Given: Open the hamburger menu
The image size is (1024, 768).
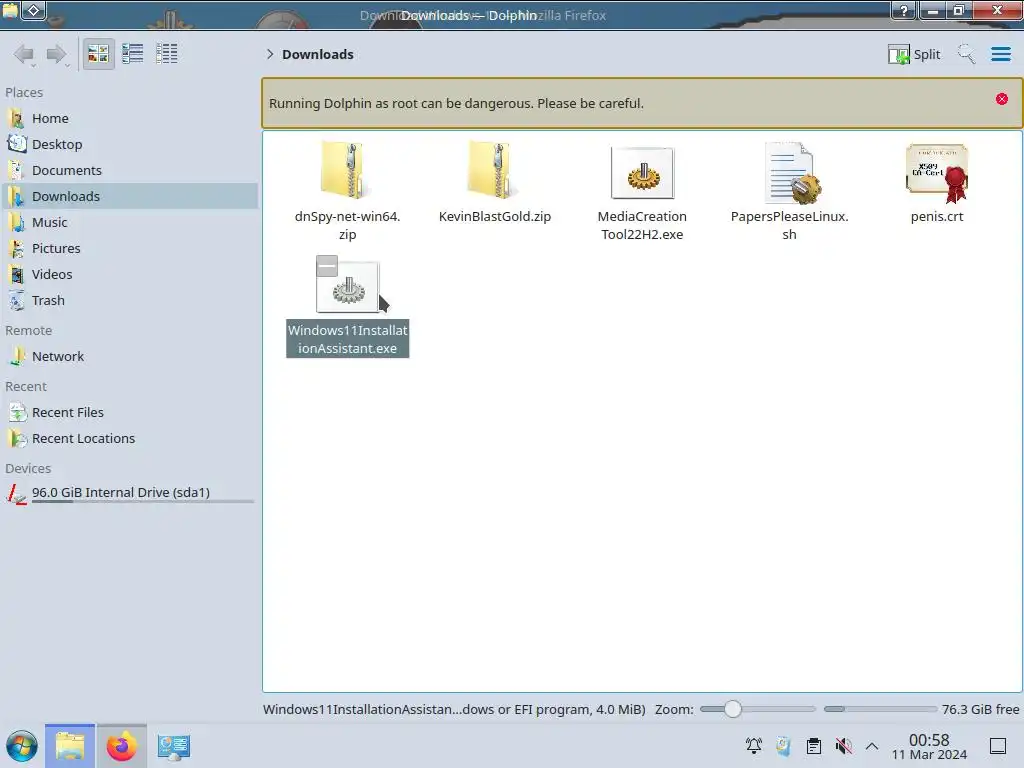Looking at the screenshot, I should pos(1000,54).
